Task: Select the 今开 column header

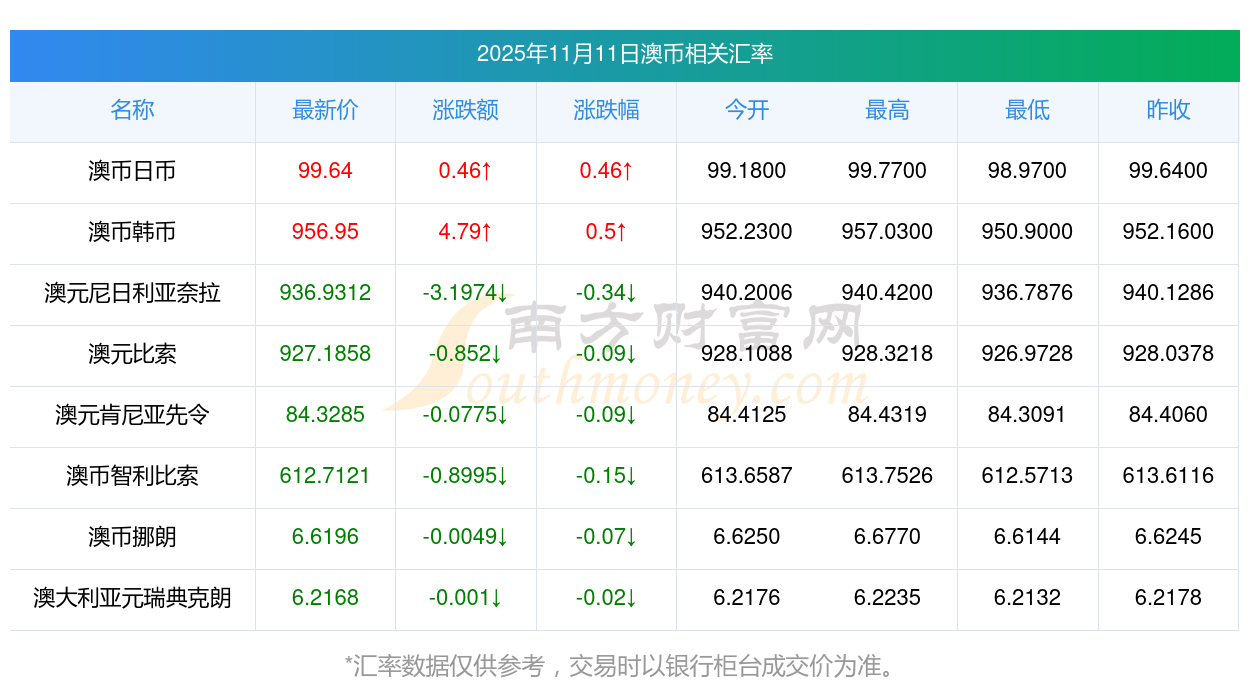Action: (x=747, y=110)
